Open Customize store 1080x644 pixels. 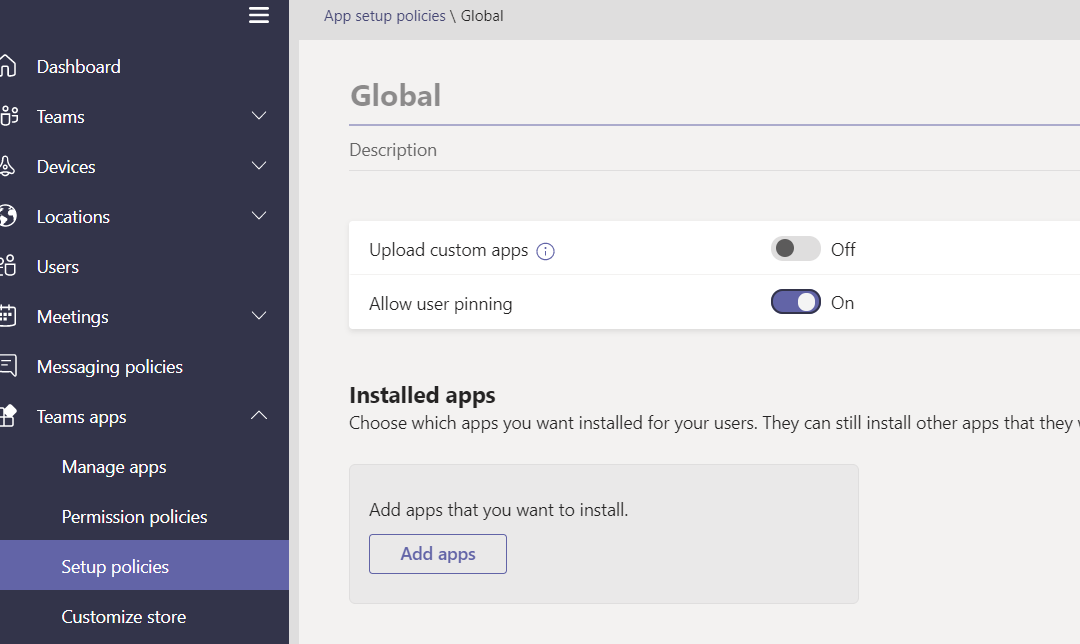(124, 616)
